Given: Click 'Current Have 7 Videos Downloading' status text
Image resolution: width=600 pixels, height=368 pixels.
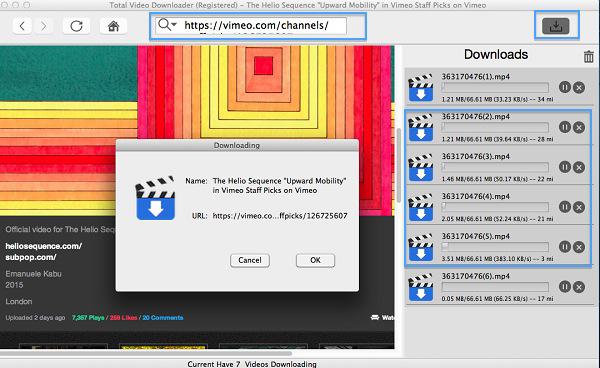Looking at the screenshot, I should coord(252,364).
